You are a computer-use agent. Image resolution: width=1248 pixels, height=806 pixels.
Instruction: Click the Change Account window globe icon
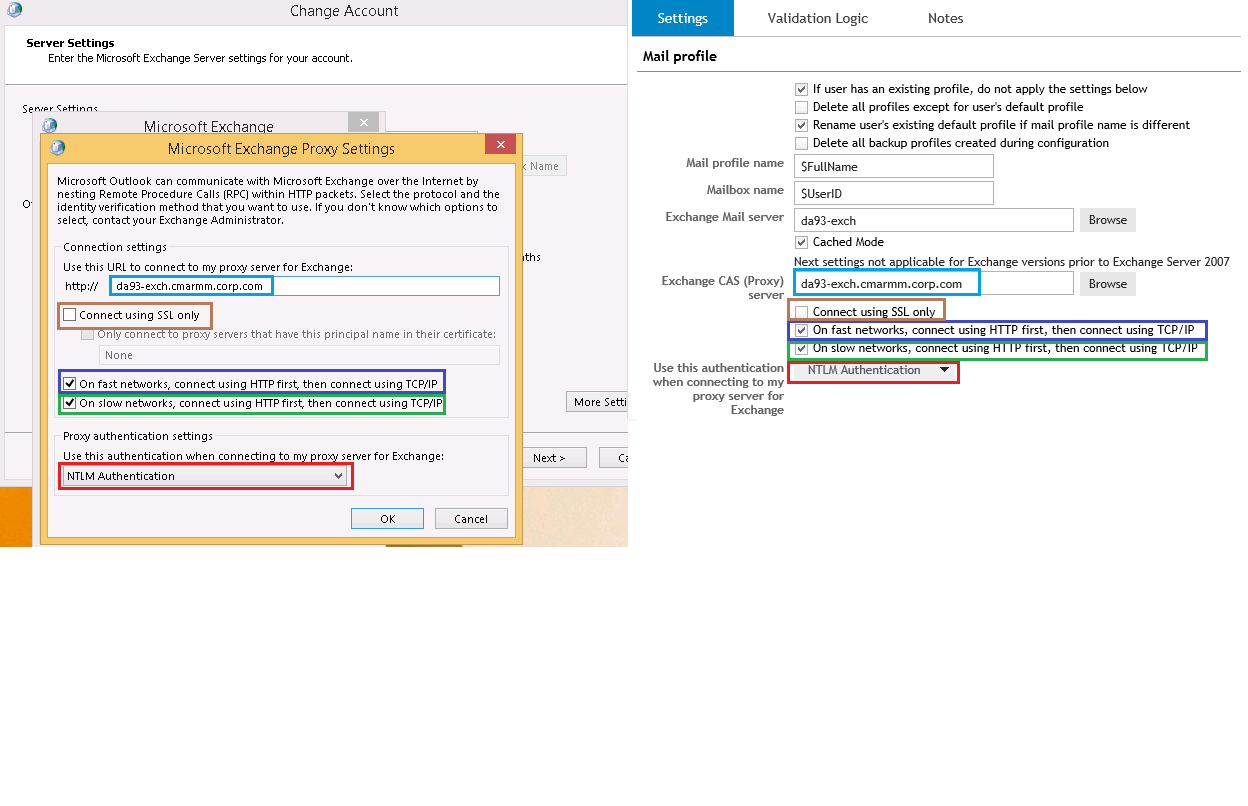[14, 11]
